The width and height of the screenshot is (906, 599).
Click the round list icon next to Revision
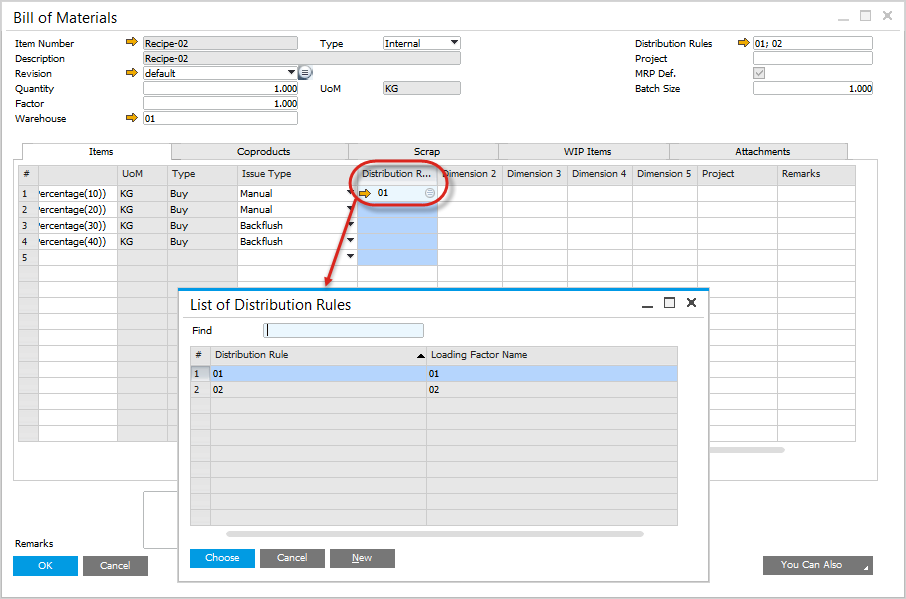(x=305, y=73)
